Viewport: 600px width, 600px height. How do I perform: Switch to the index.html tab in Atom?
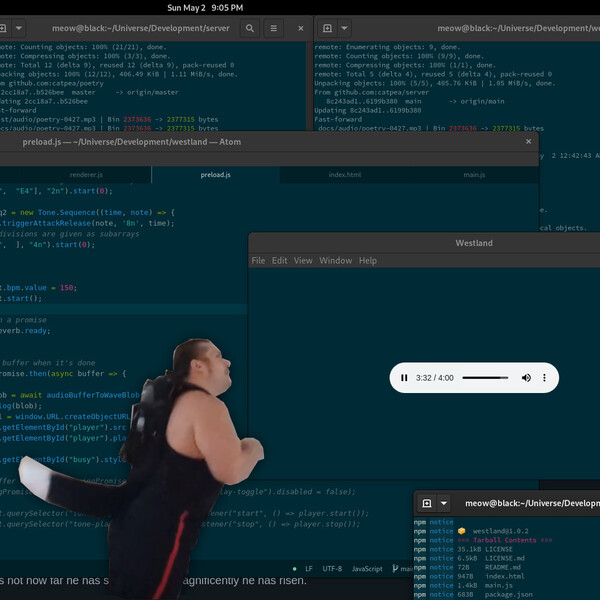click(345, 175)
